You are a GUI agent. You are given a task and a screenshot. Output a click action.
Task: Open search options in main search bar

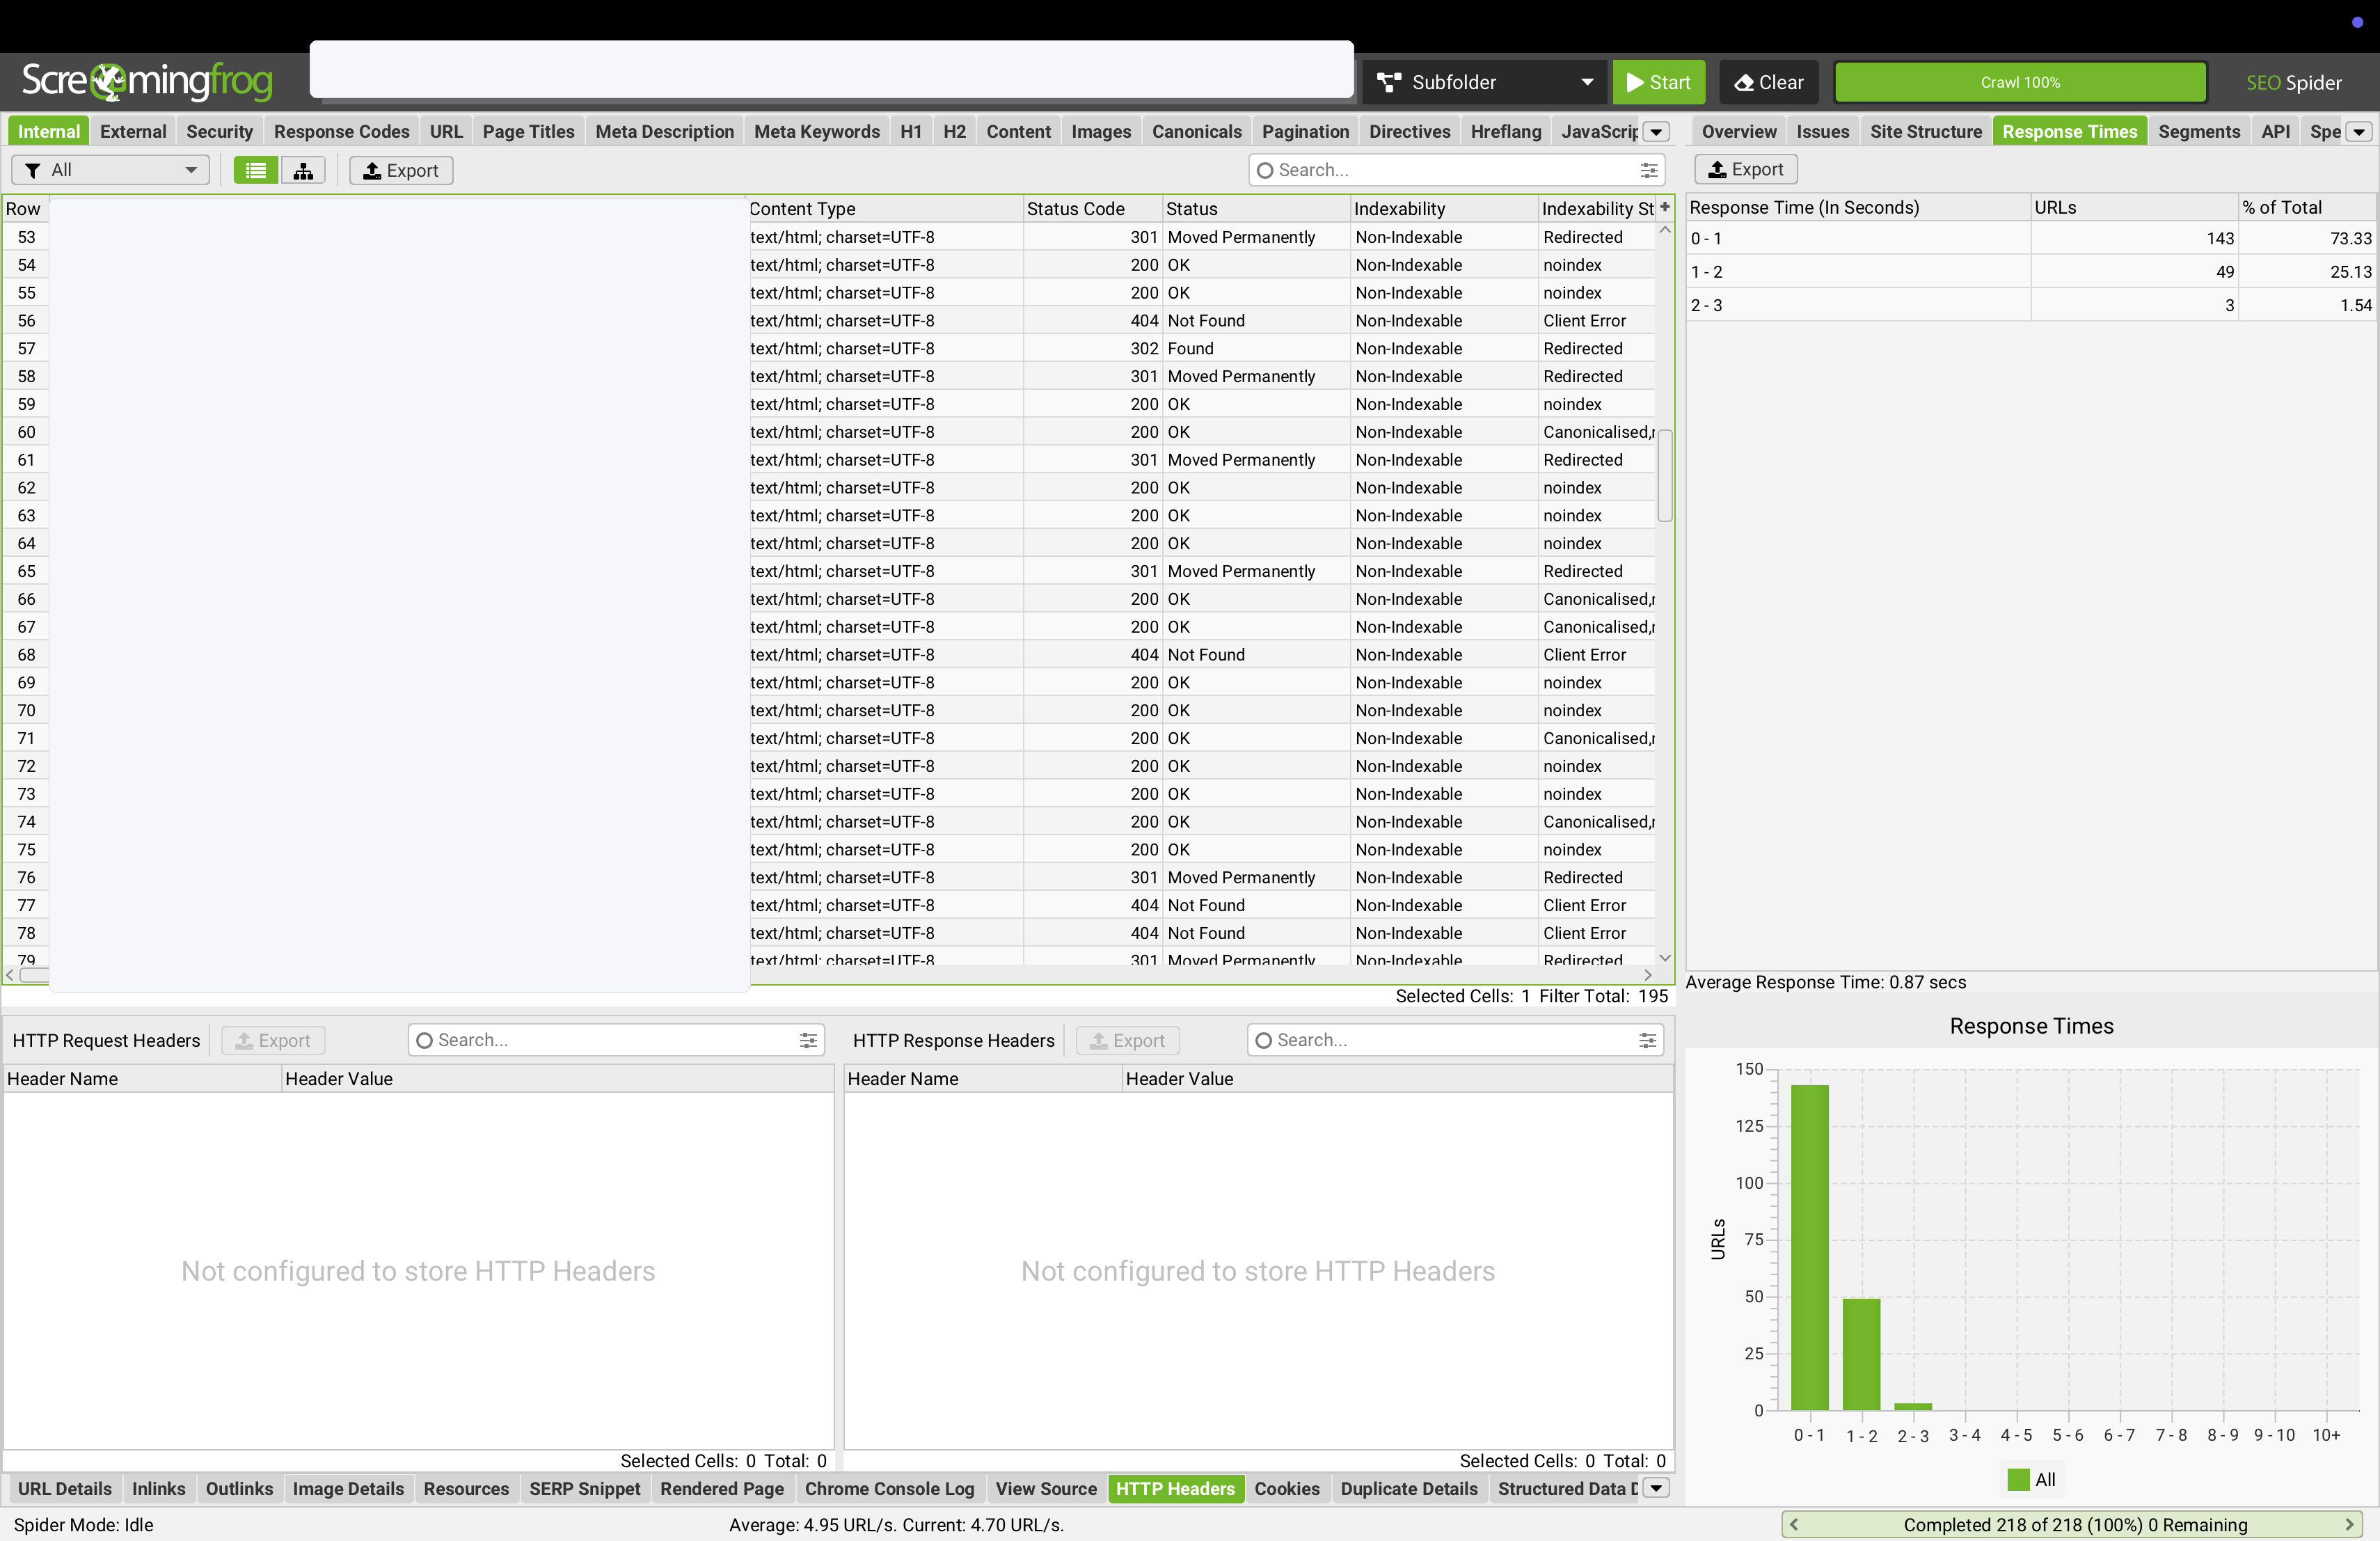pos(1649,170)
